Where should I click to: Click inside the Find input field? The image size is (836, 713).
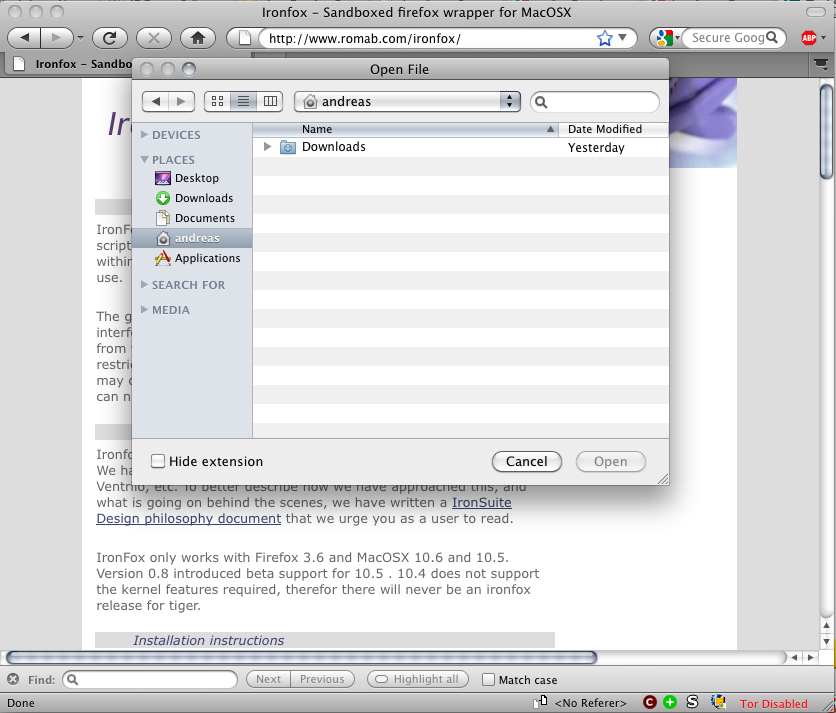[x=150, y=679]
